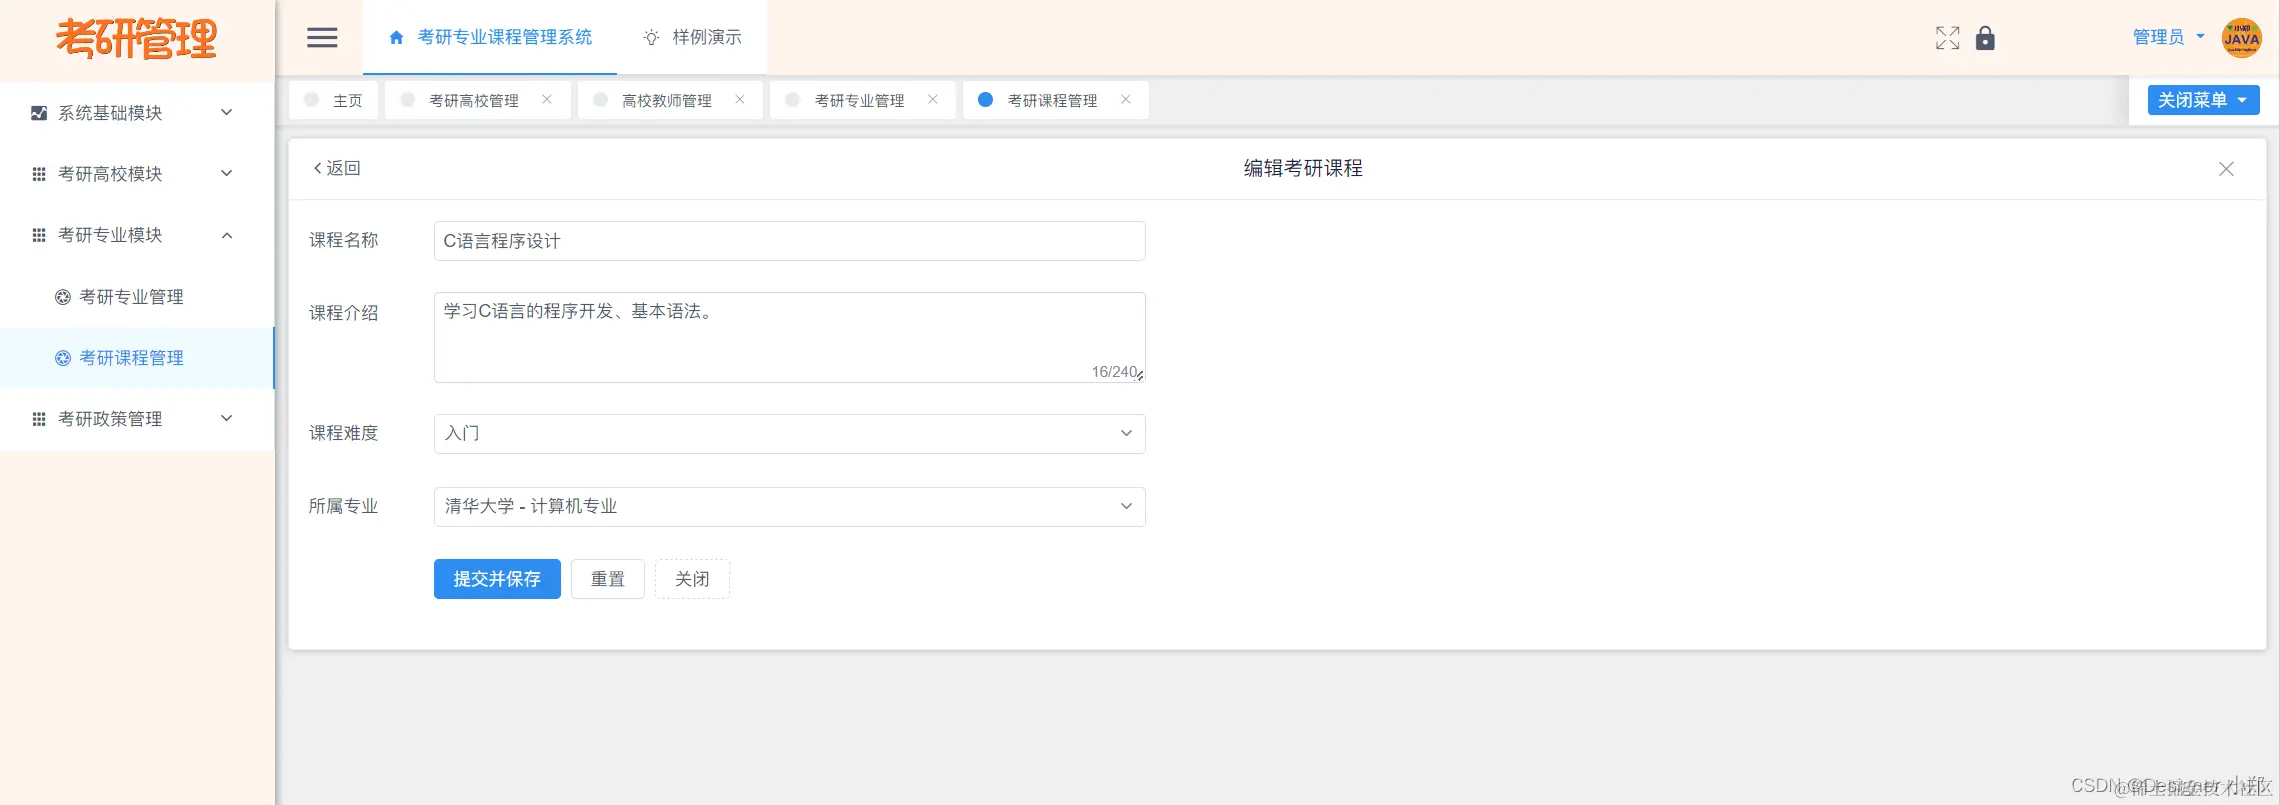This screenshot has width=2280, height=805.
Task: Open the JAVA user avatar
Action: pos(2241,38)
